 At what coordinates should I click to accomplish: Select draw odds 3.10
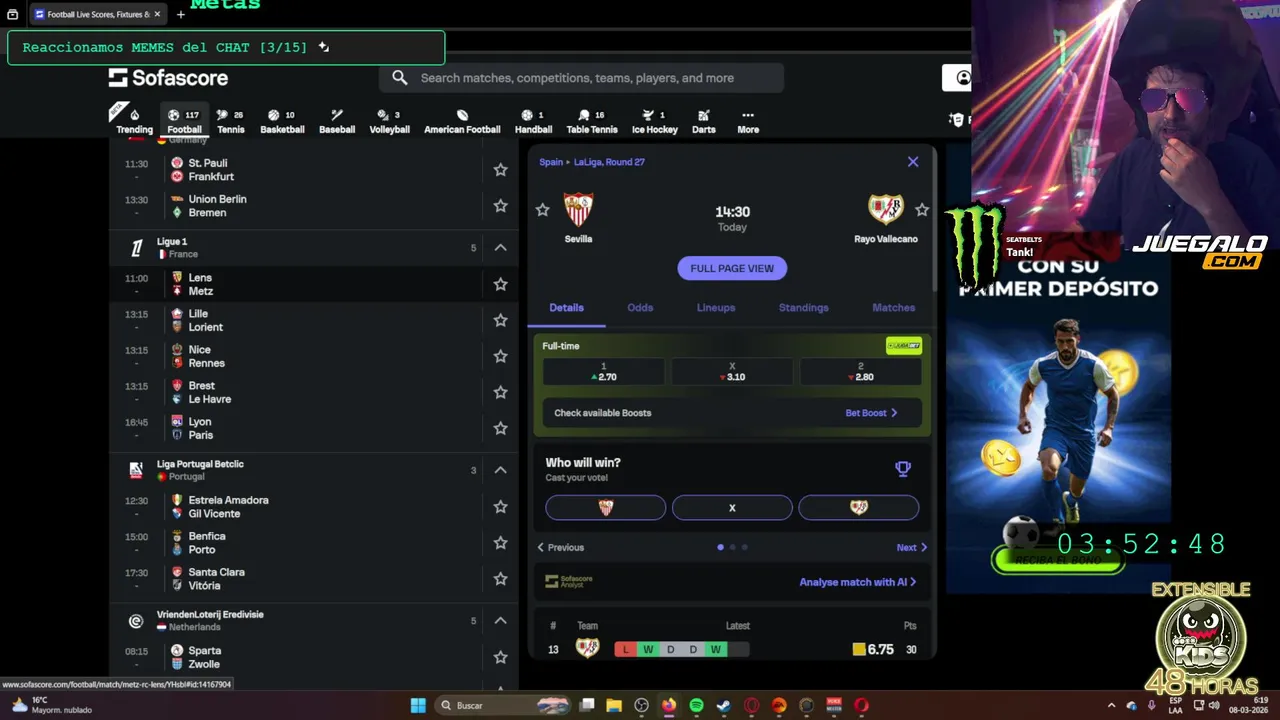point(732,372)
